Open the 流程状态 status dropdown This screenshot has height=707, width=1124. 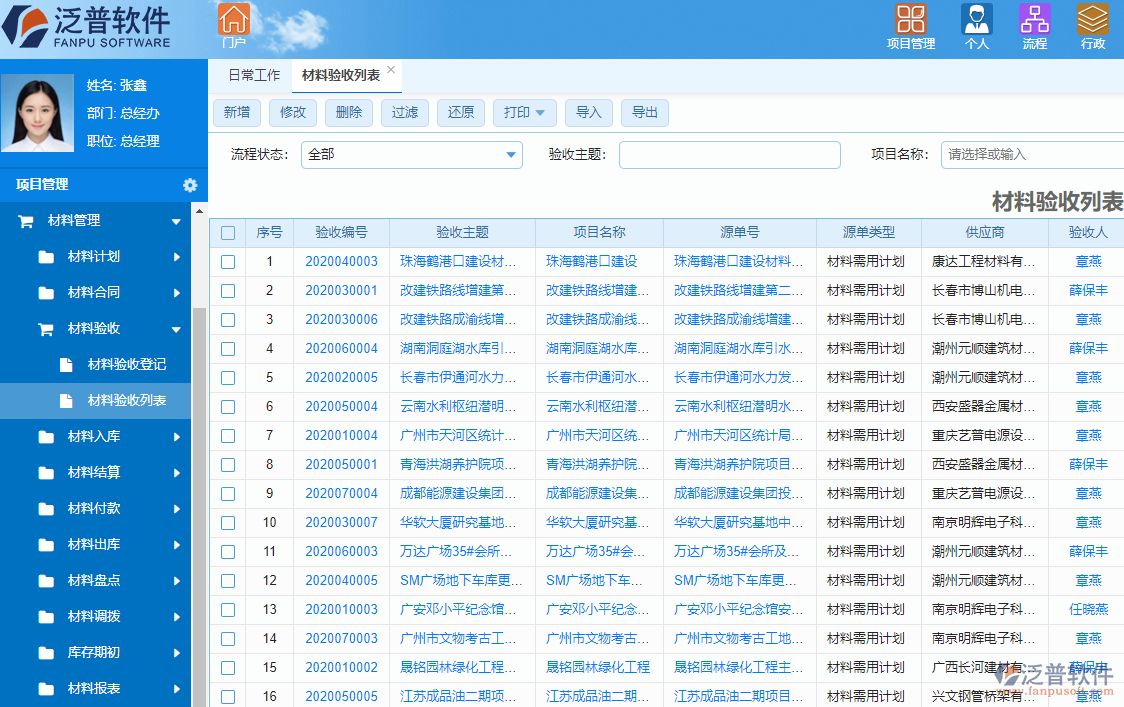coord(510,155)
